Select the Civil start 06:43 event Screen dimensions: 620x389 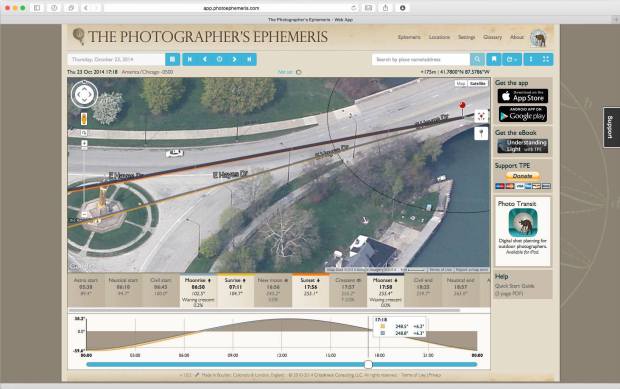[x=161, y=290]
